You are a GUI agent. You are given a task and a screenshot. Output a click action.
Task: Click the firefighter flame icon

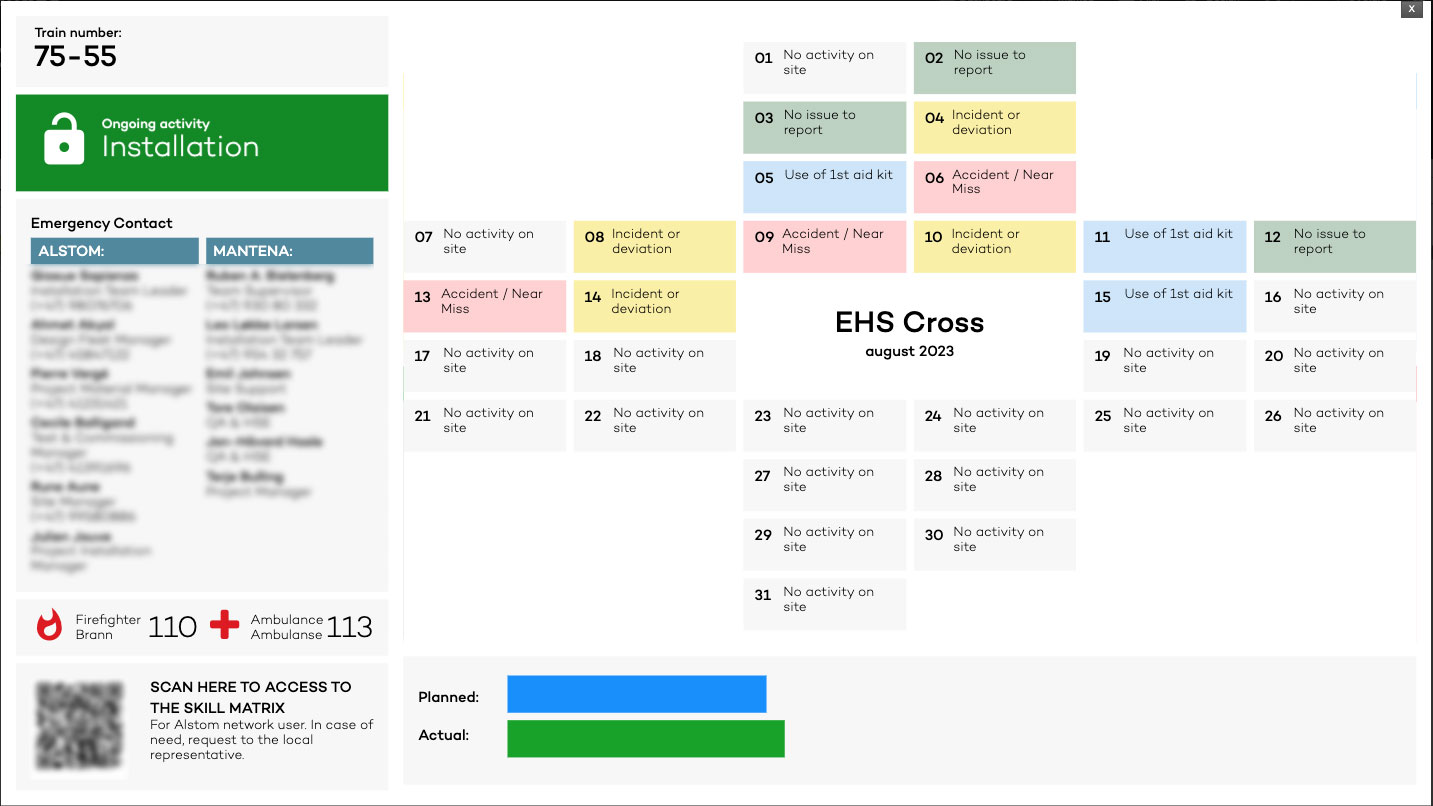tap(49, 626)
